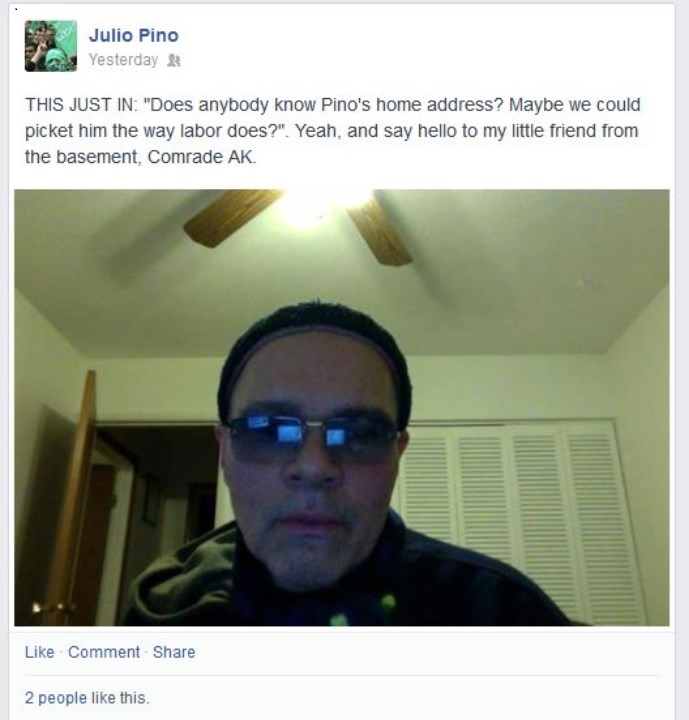Click the post text beginning THIS JUST IN
689x720 pixels.
333,131
